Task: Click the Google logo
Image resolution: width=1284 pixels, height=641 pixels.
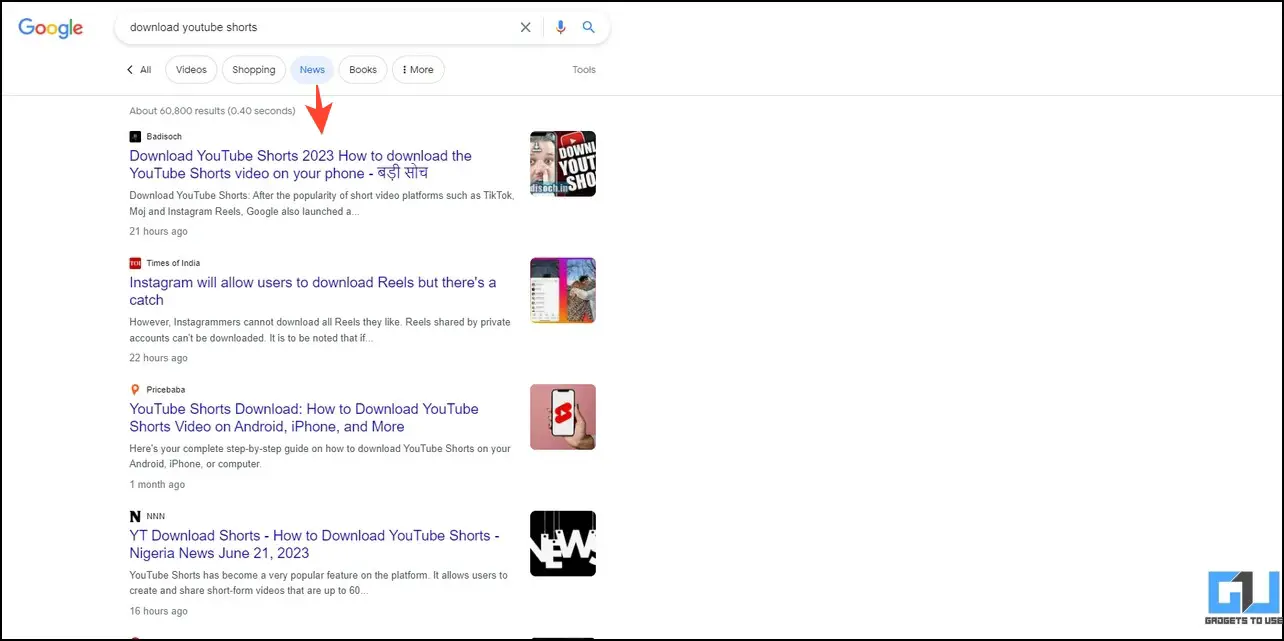Action: (x=51, y=28)
